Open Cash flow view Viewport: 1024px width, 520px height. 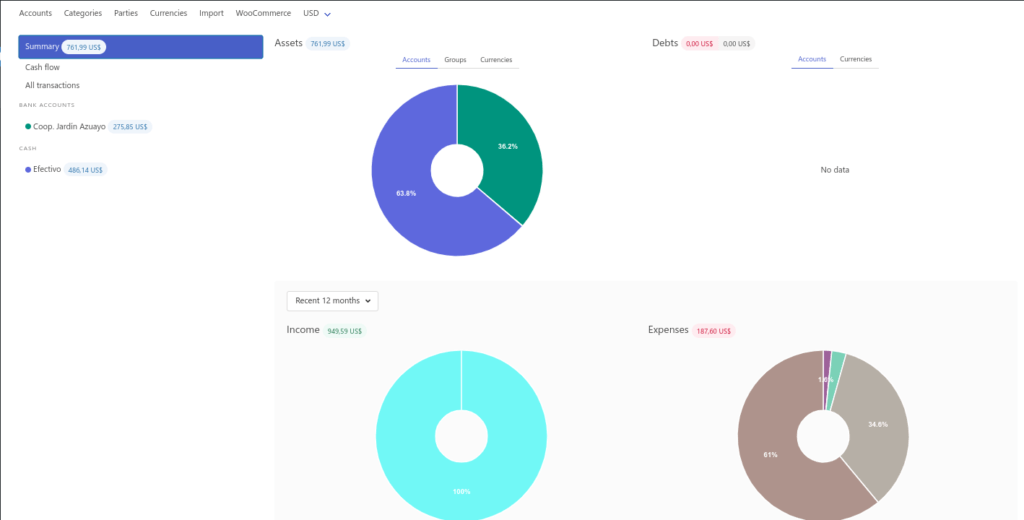42,67
